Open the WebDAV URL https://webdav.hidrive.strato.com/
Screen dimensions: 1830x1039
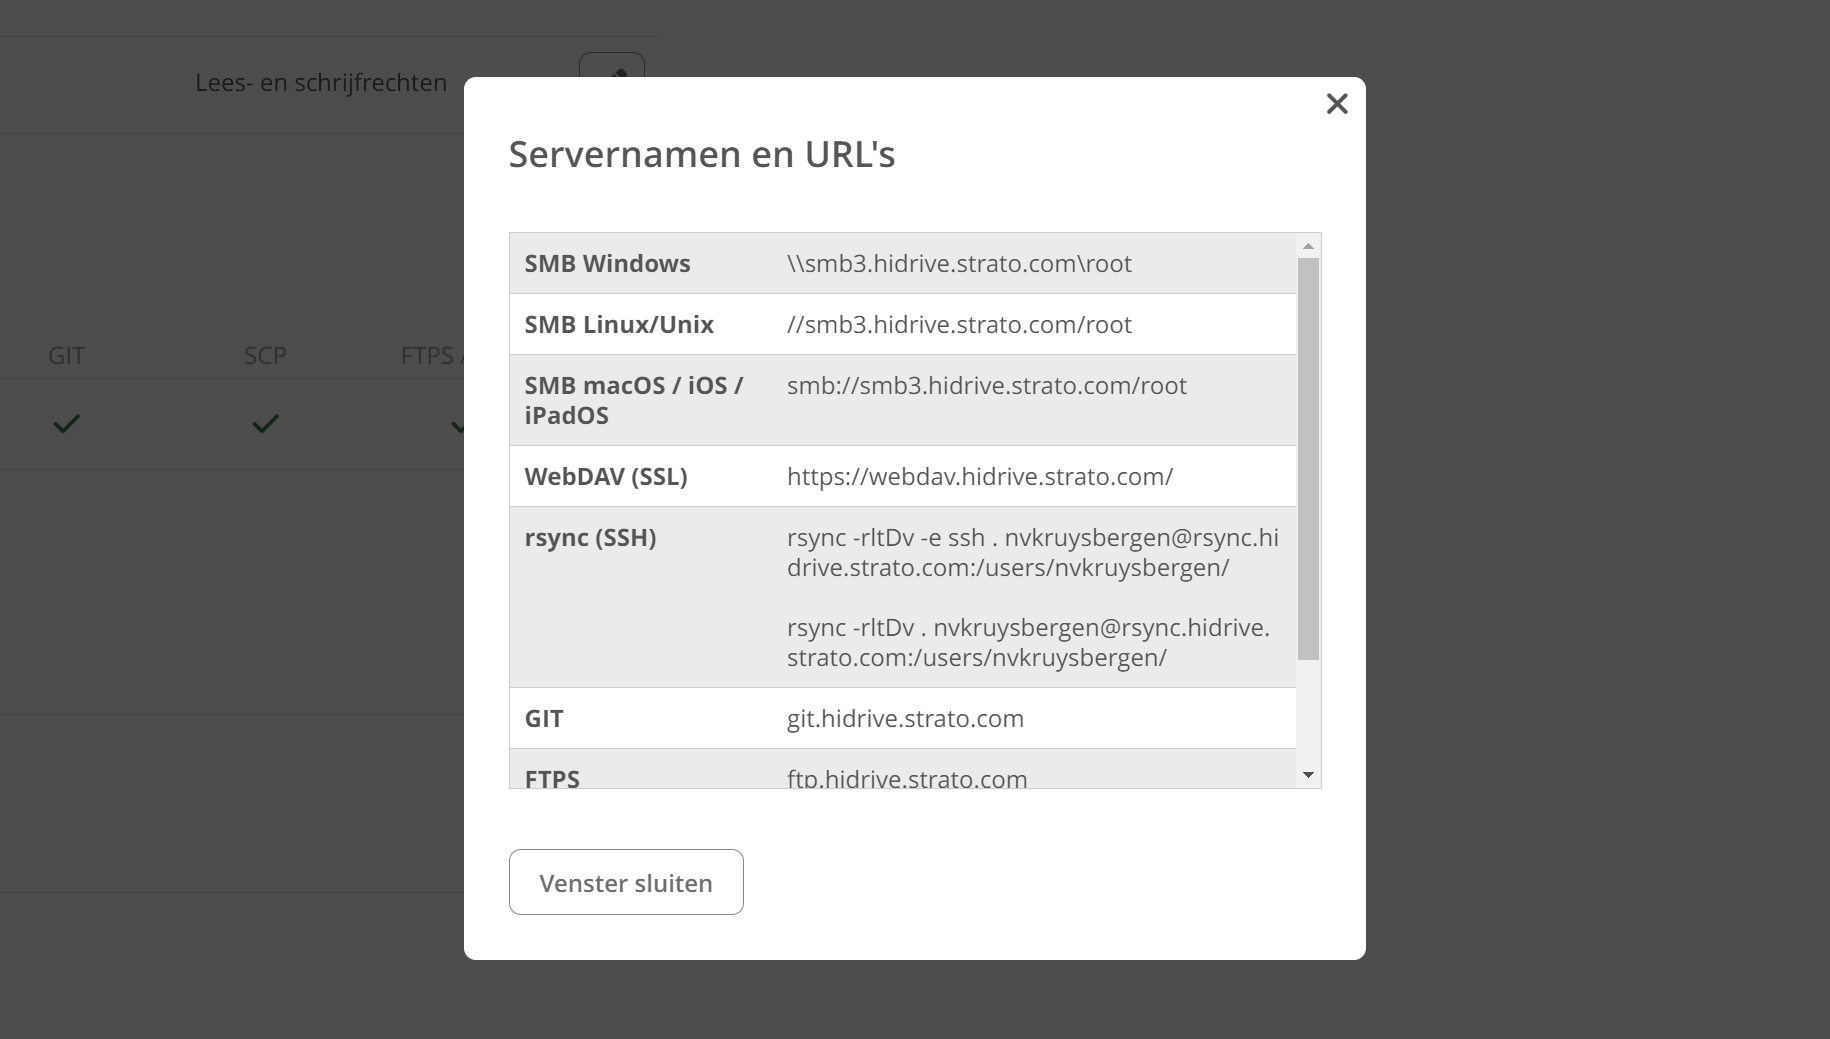(x=981, y=476)
